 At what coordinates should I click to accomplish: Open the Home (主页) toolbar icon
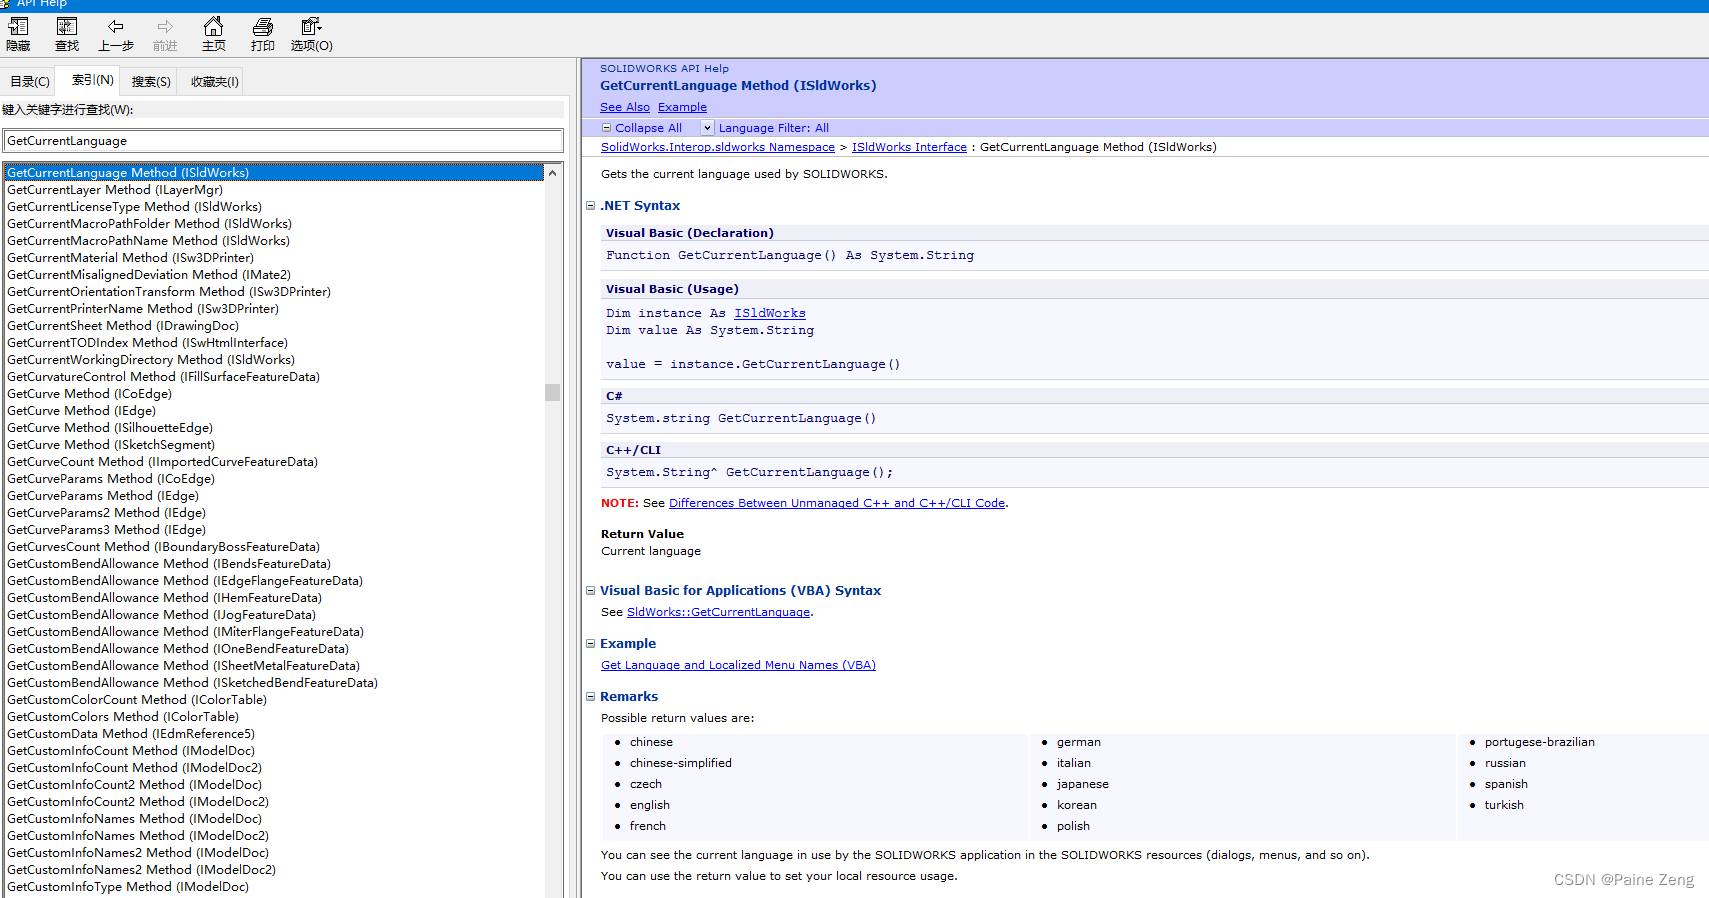click(214, 34)
